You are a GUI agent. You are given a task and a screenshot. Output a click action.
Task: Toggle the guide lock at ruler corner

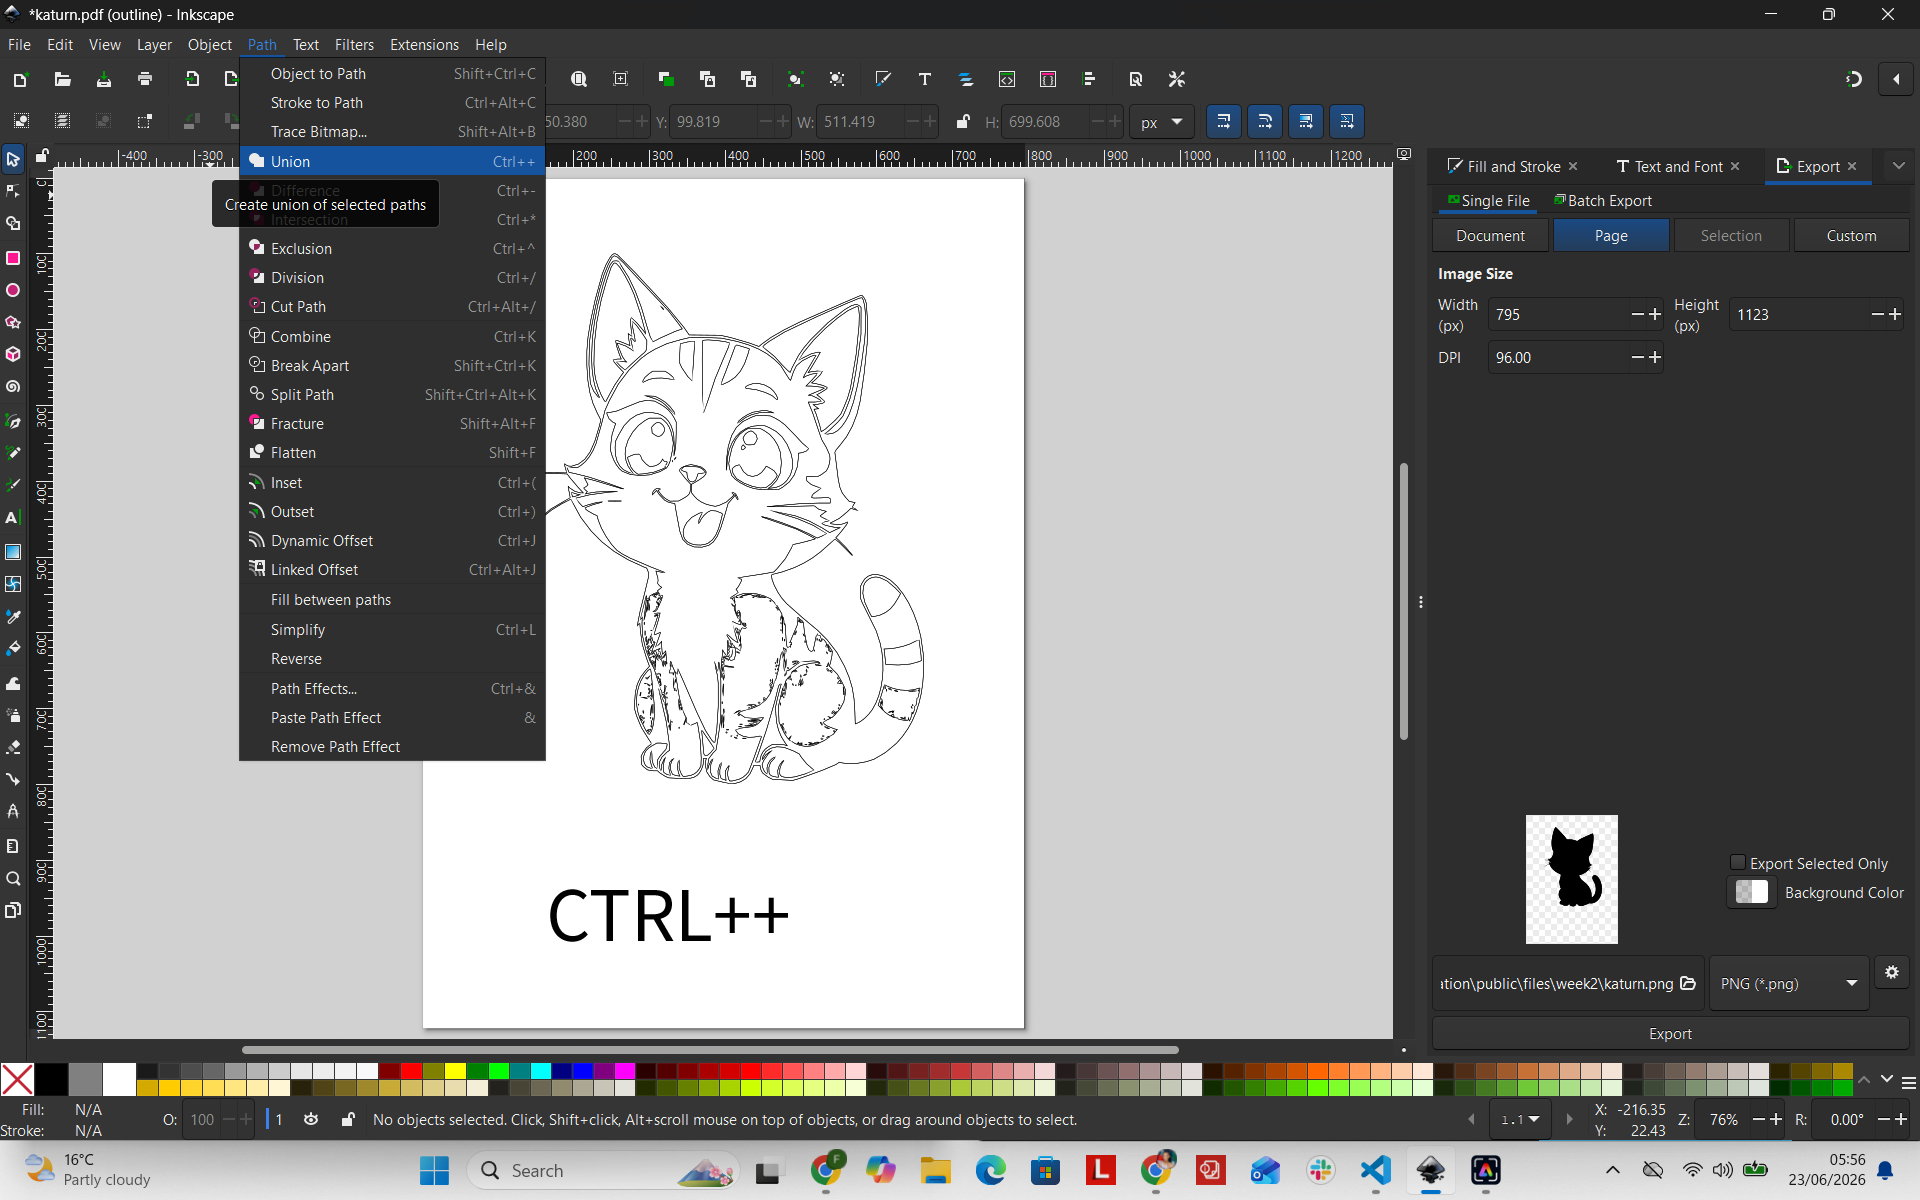tap(42, 156)
